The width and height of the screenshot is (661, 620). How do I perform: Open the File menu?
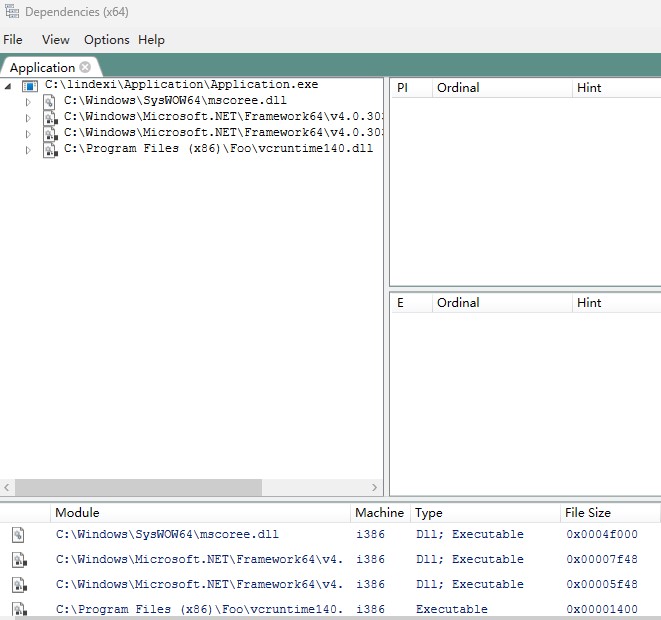point(13,40)
